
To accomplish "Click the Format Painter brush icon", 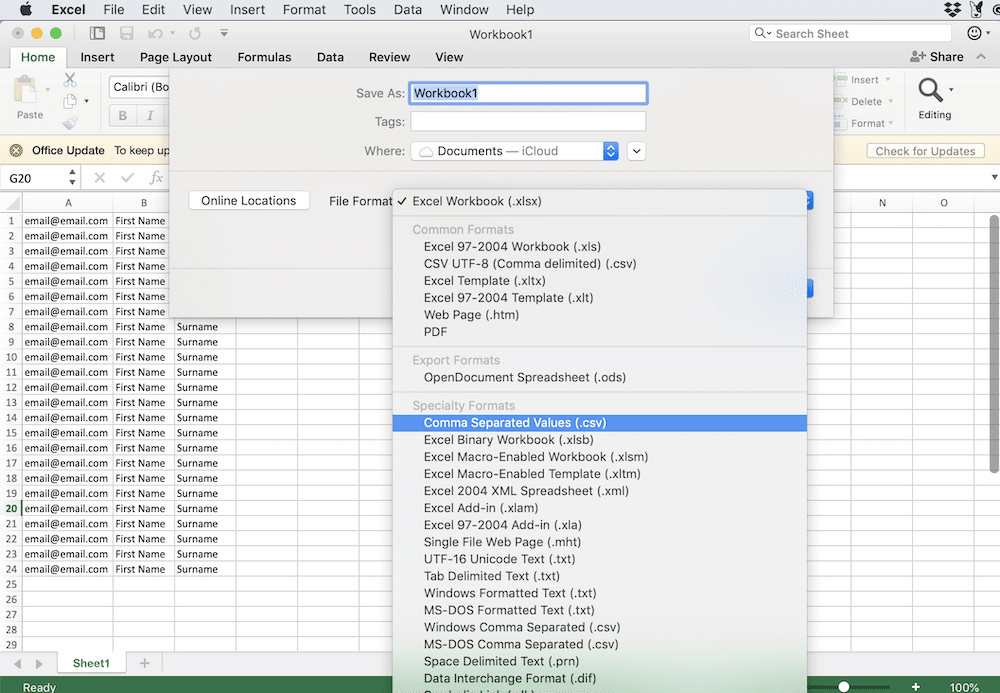I will point(70,122).
